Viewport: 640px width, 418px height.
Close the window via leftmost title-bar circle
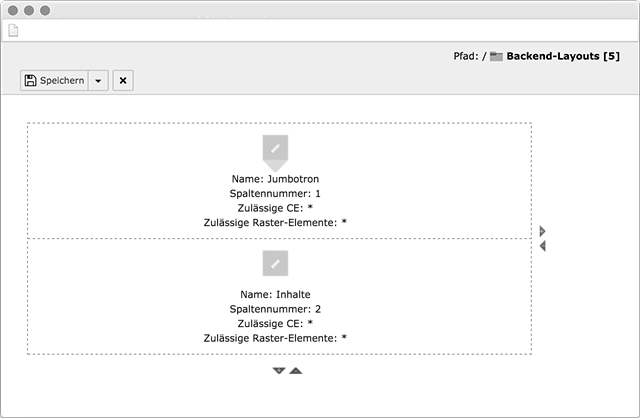pos(13,10)
